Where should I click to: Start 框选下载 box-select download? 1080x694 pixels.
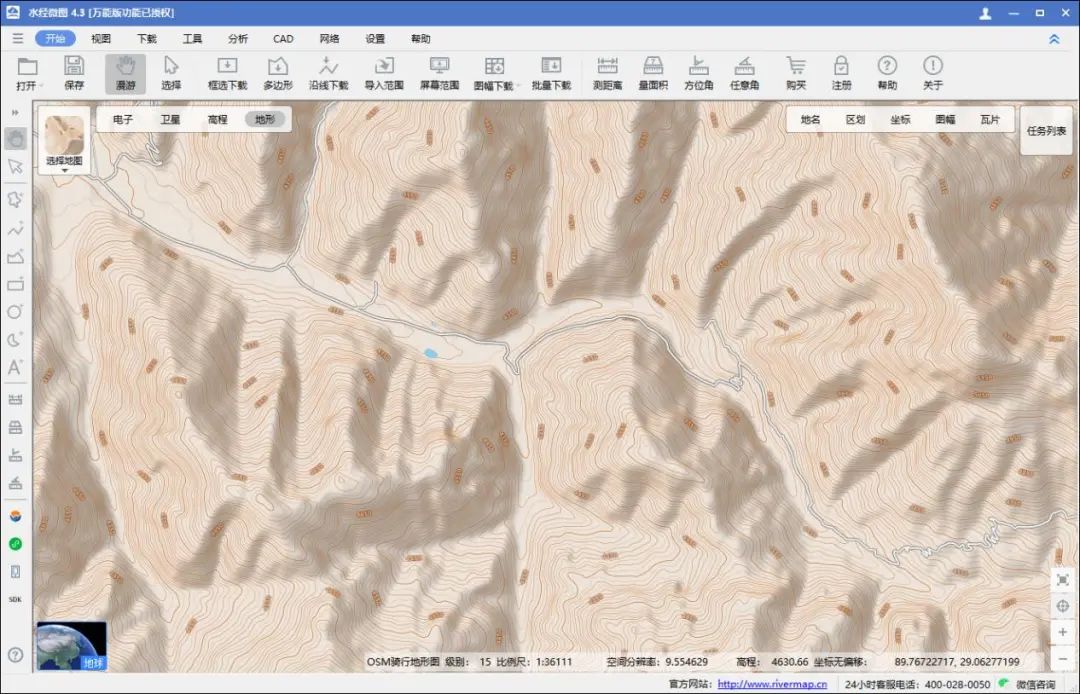point(227,74)
